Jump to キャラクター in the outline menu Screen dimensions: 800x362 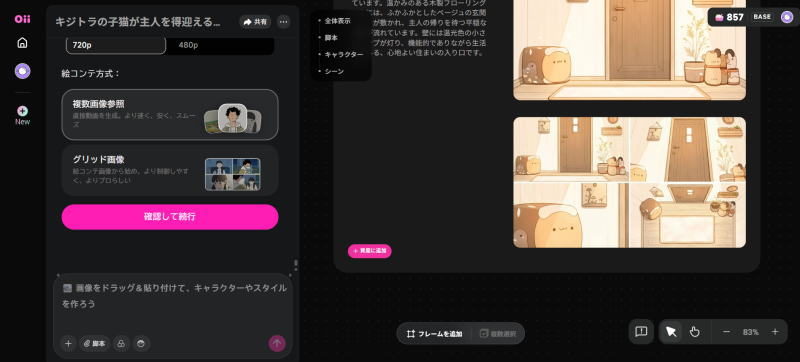tap(343, 55)
